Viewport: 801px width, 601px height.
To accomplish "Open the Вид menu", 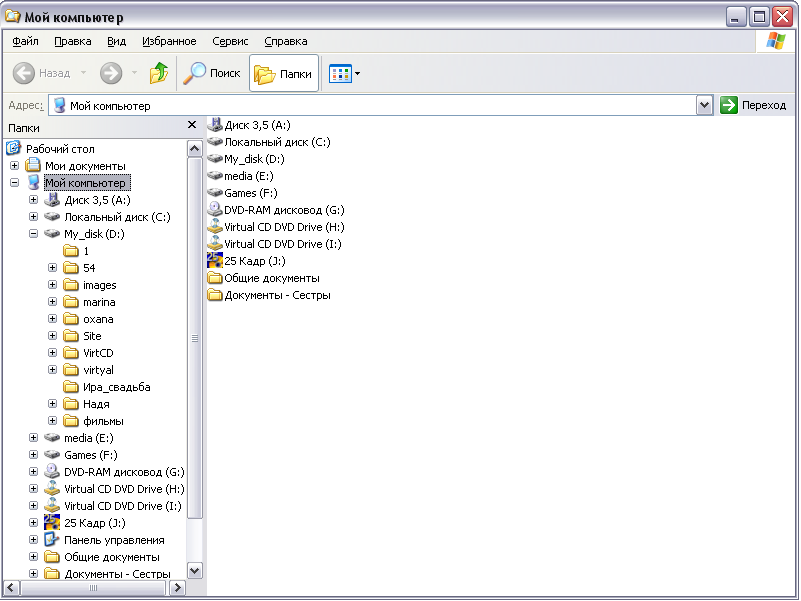I will click(116, 41).
